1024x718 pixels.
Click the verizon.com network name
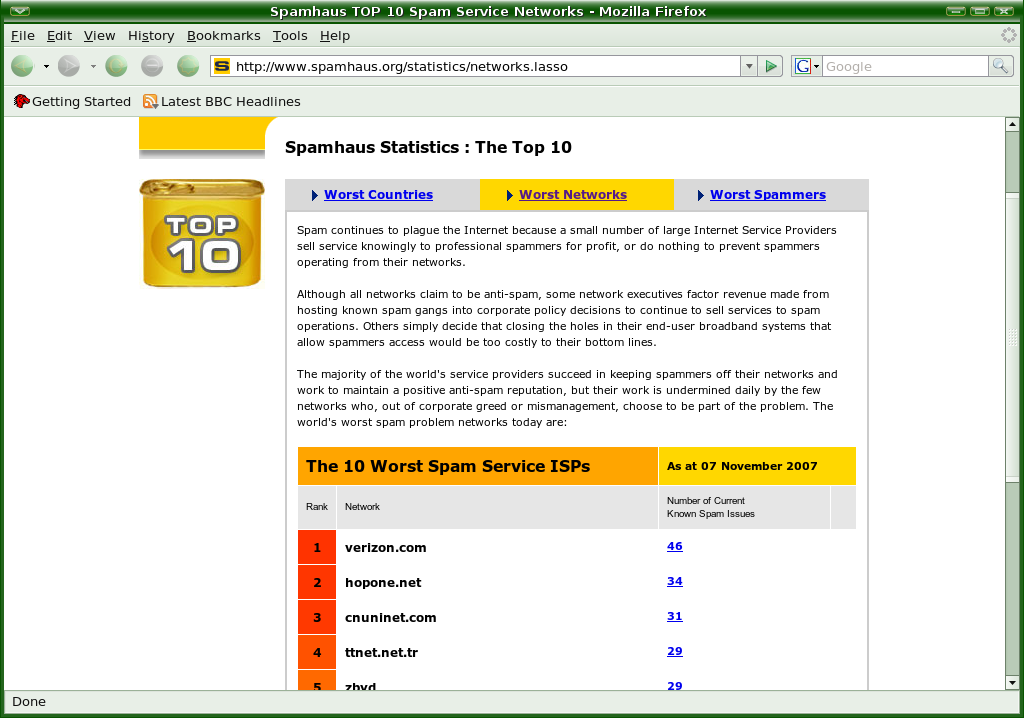[385, 547]
